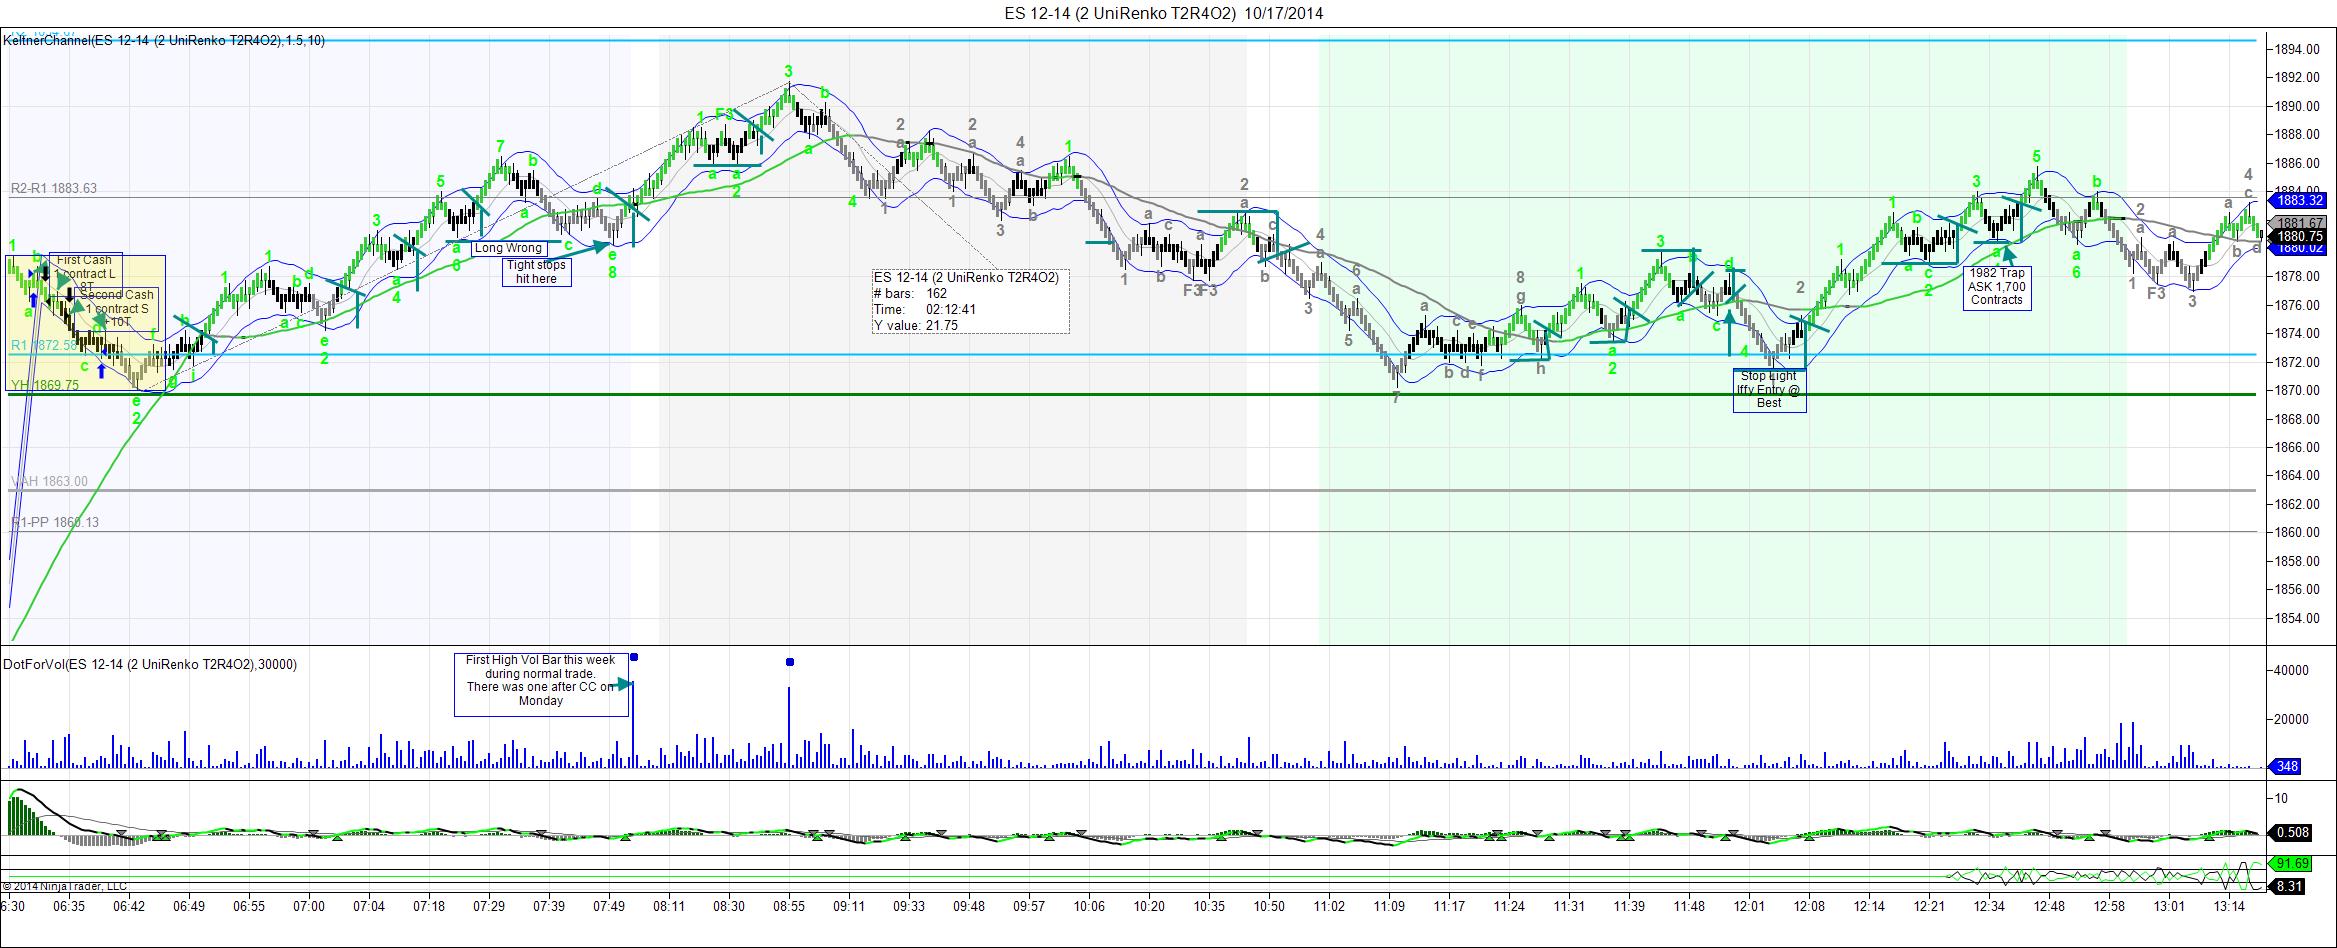Select the Second Cash contract S note
Viewport: 2337px width, 948px height.
click(x=117, y=308)
